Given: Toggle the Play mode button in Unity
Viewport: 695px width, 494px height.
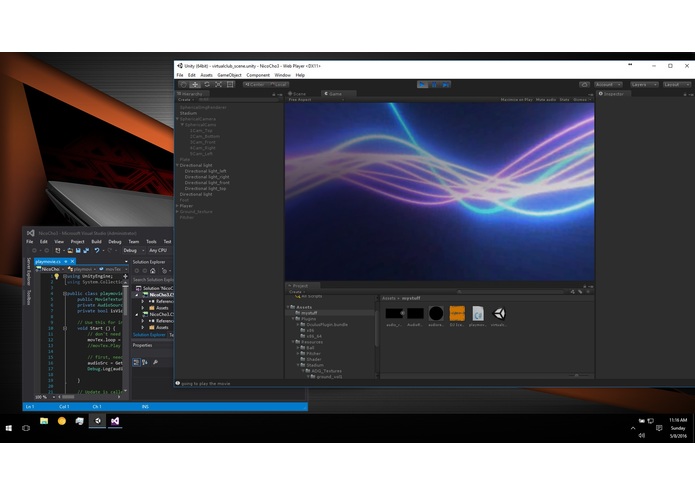Looking at the screenshot, I should coord(422,84).
